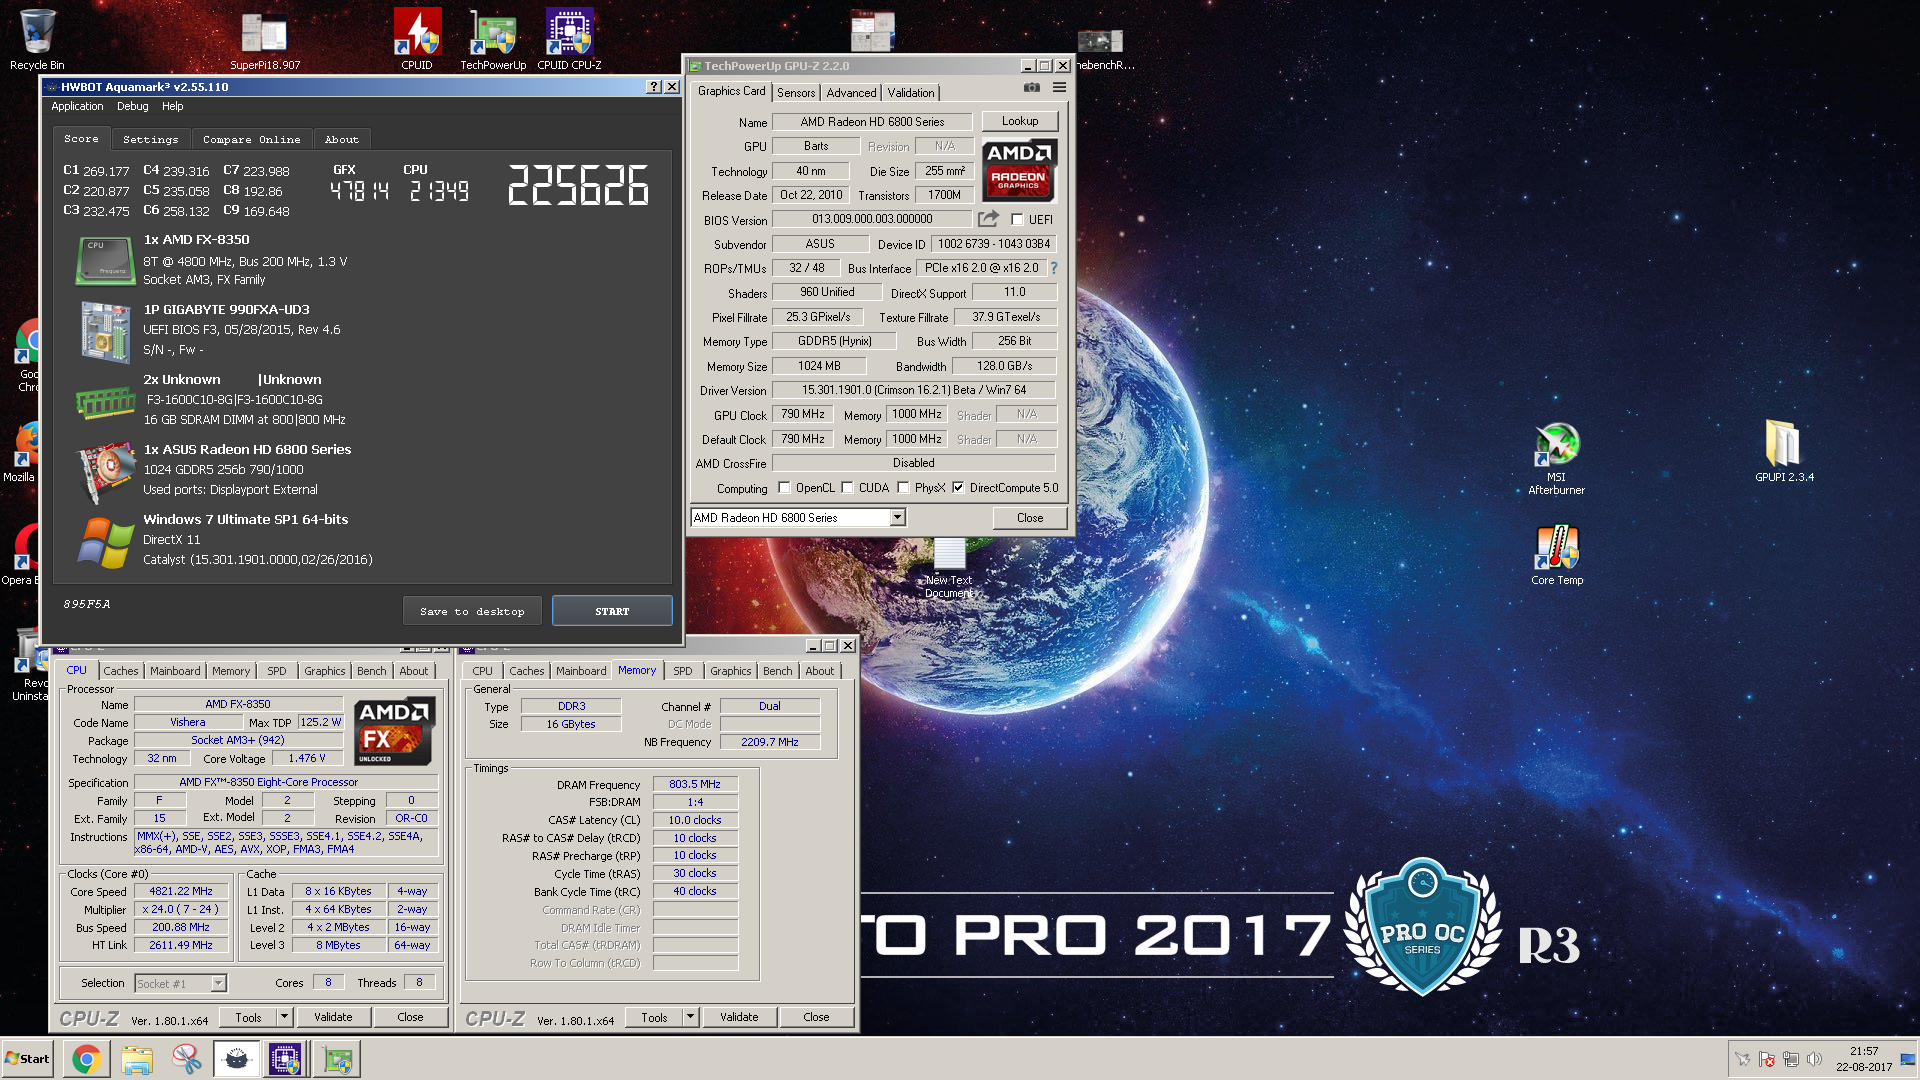Click the AMD Radeon Graphics logo in GPU-Z
Screen dimensions: 1920x1080
(x=1018, y=171)
